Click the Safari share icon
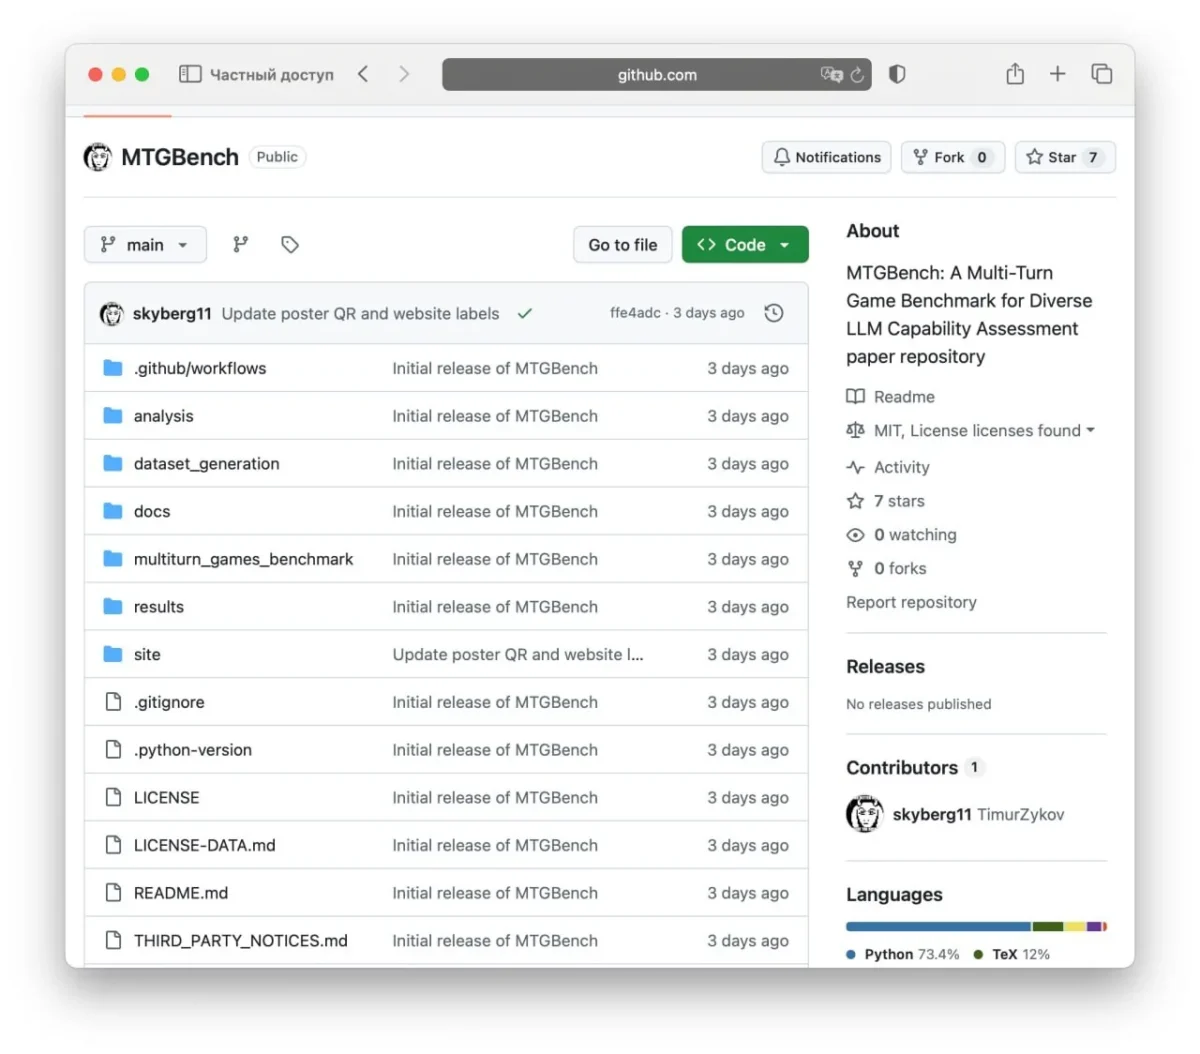This screenshot has width=1200, height=1054. (1015, 74)
